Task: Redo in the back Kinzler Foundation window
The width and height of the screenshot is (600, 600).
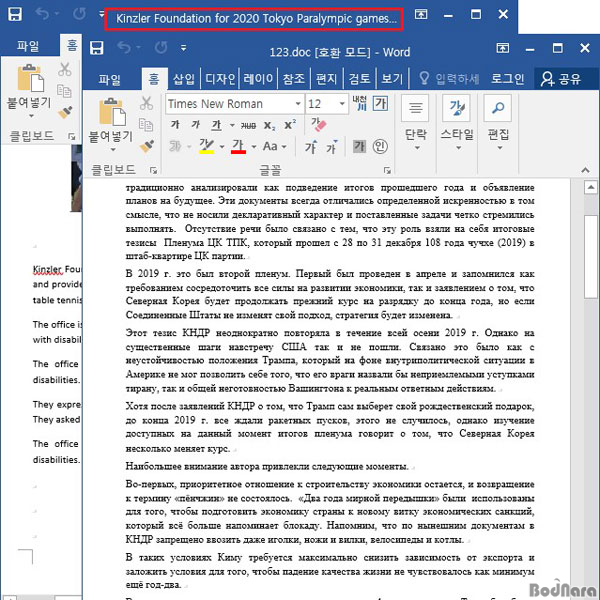Action: pos(79,14)
